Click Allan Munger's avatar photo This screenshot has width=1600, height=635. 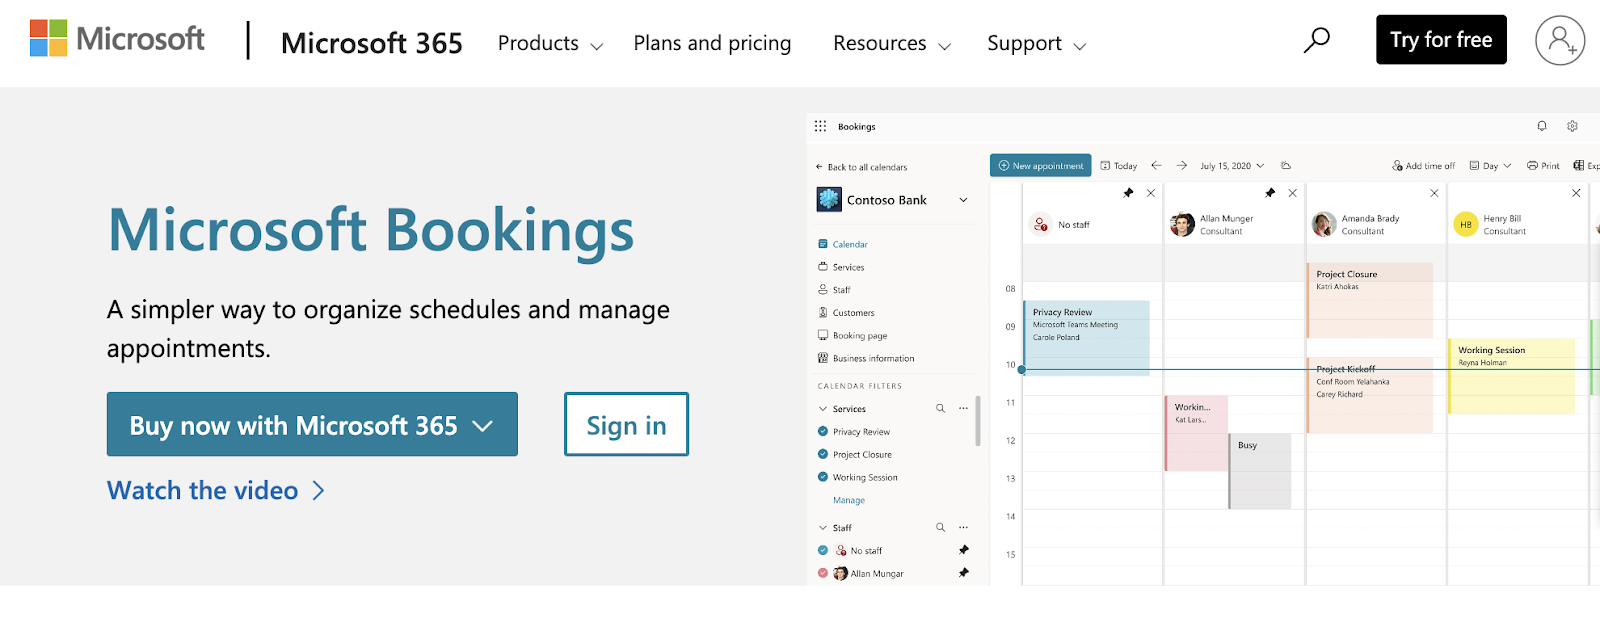(1182, 225)
